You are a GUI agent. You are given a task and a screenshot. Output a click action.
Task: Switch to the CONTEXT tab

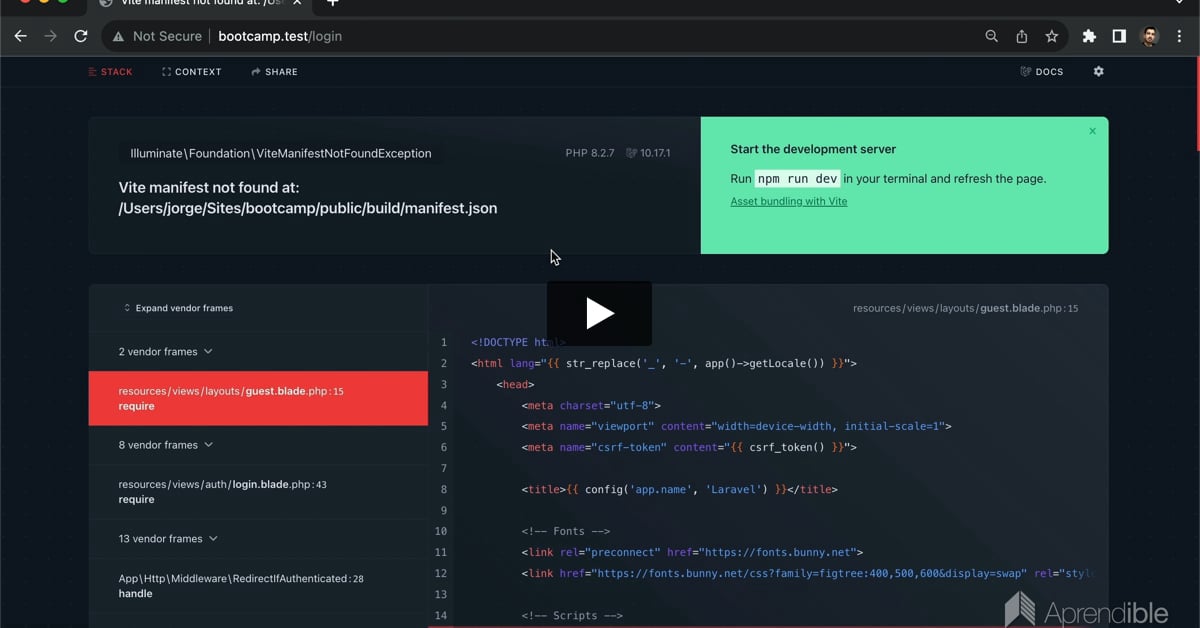pyautogui.click(x=191, y=72)
